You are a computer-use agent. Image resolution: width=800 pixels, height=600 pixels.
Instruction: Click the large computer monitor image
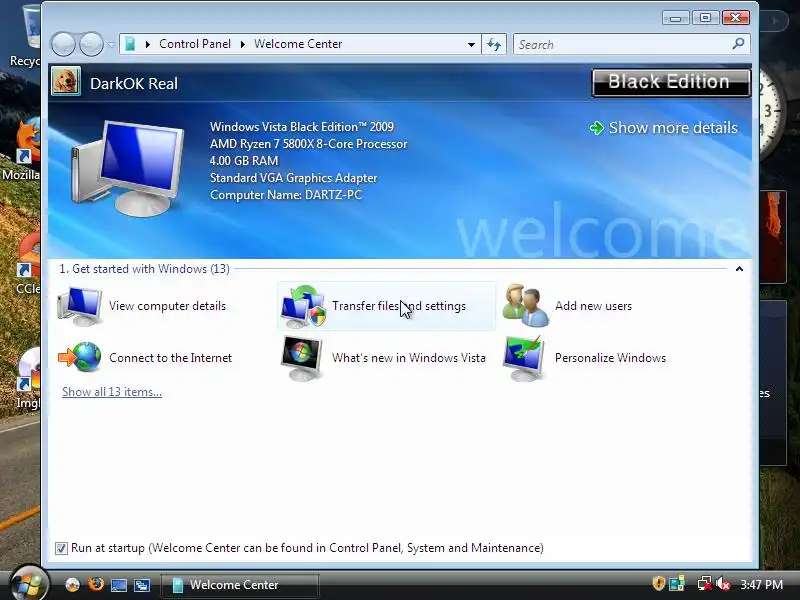click(x=128, y=168)
